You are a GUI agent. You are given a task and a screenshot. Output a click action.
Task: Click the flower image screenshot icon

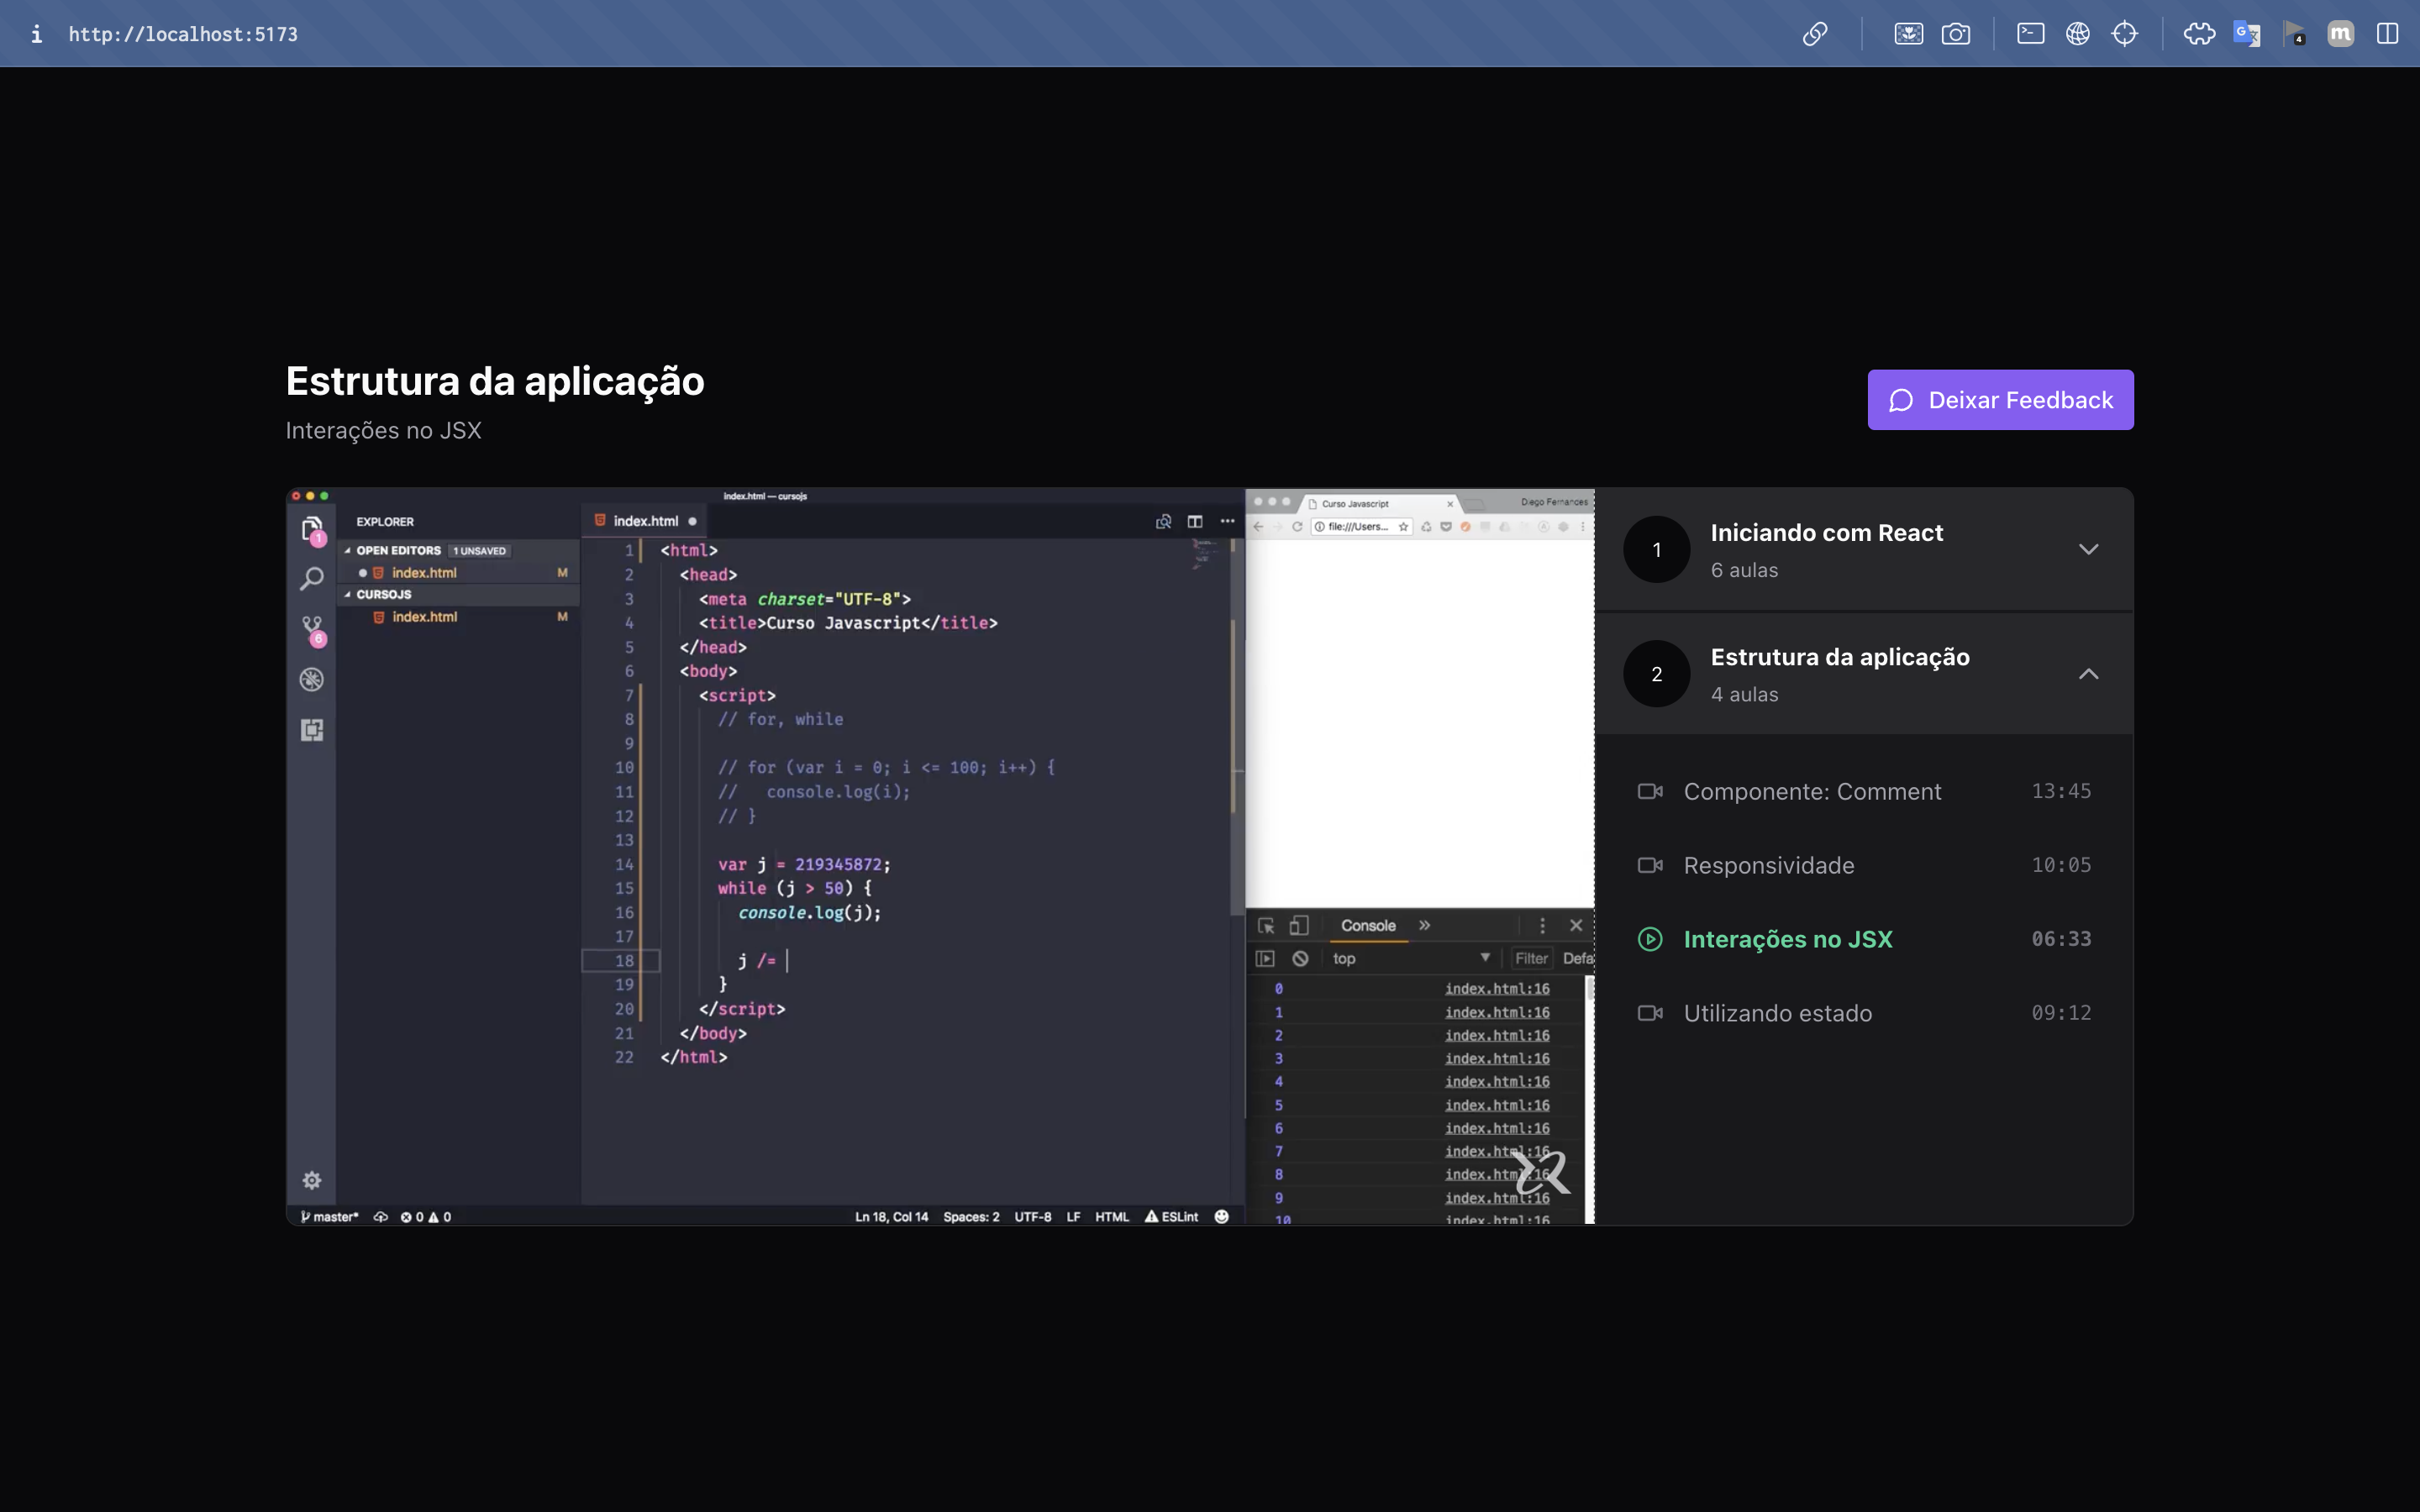point(1908,34)
